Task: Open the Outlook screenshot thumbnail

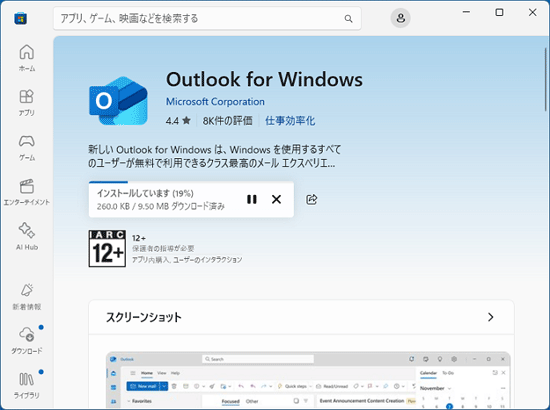Action: click(x=308, y=380)
